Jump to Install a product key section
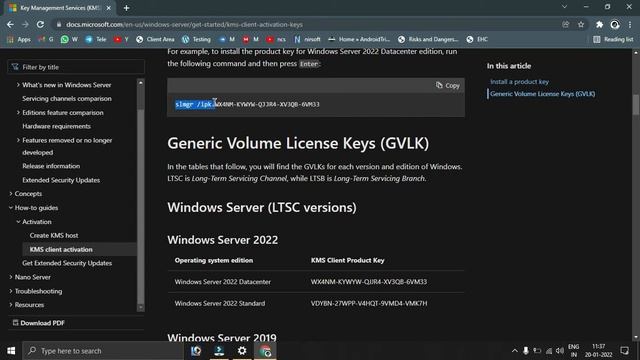This screenshot has width=640, height=360. (x=519, y=82)
